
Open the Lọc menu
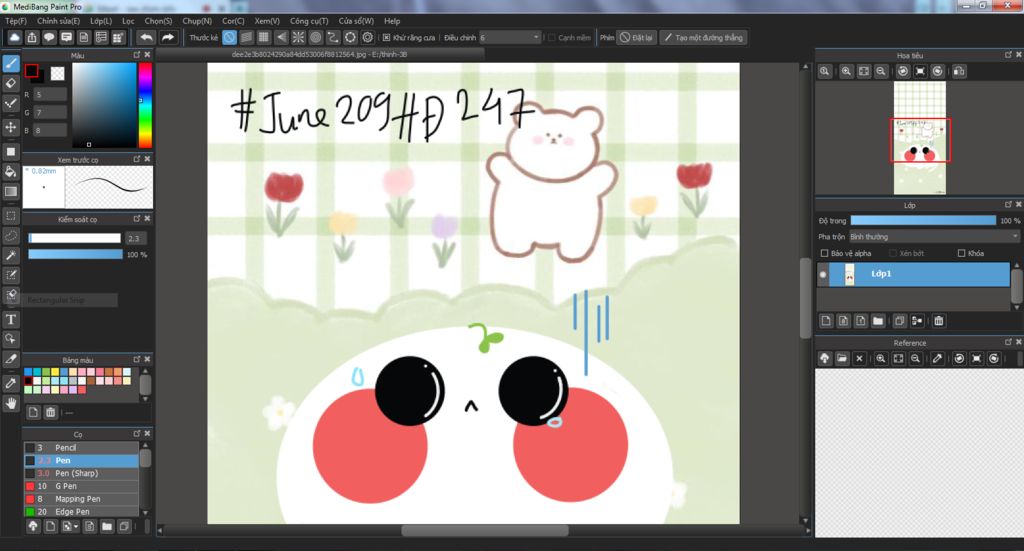pos(128,21)
